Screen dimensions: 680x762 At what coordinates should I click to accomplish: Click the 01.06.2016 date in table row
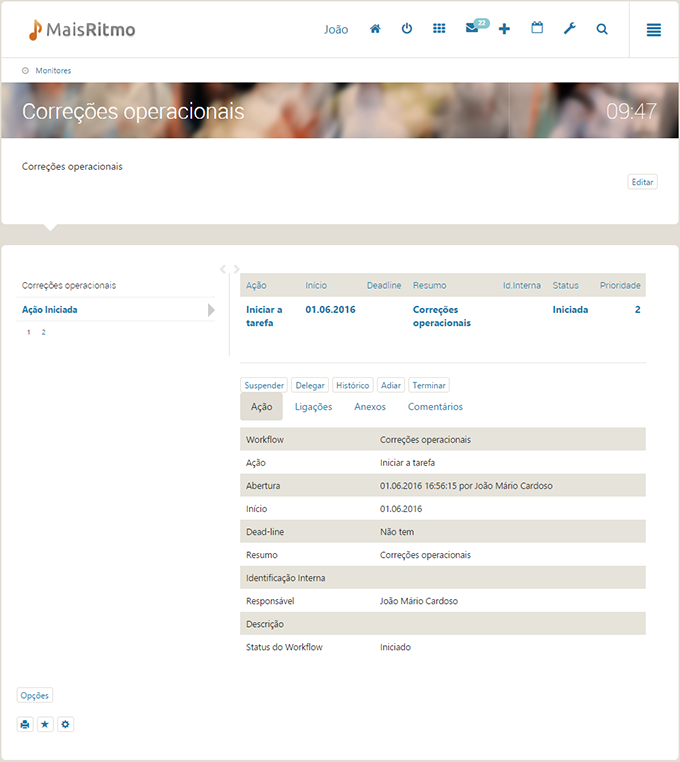(330, 310)
